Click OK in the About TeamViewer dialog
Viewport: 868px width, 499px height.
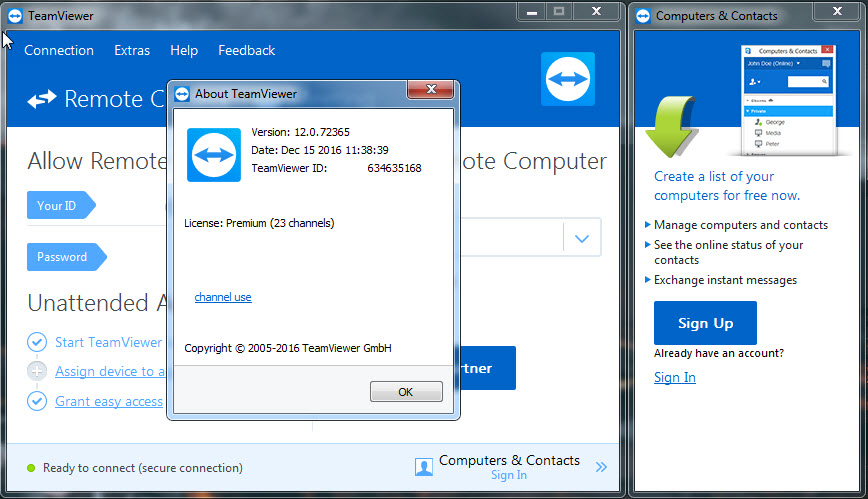(x=406, y=392)
